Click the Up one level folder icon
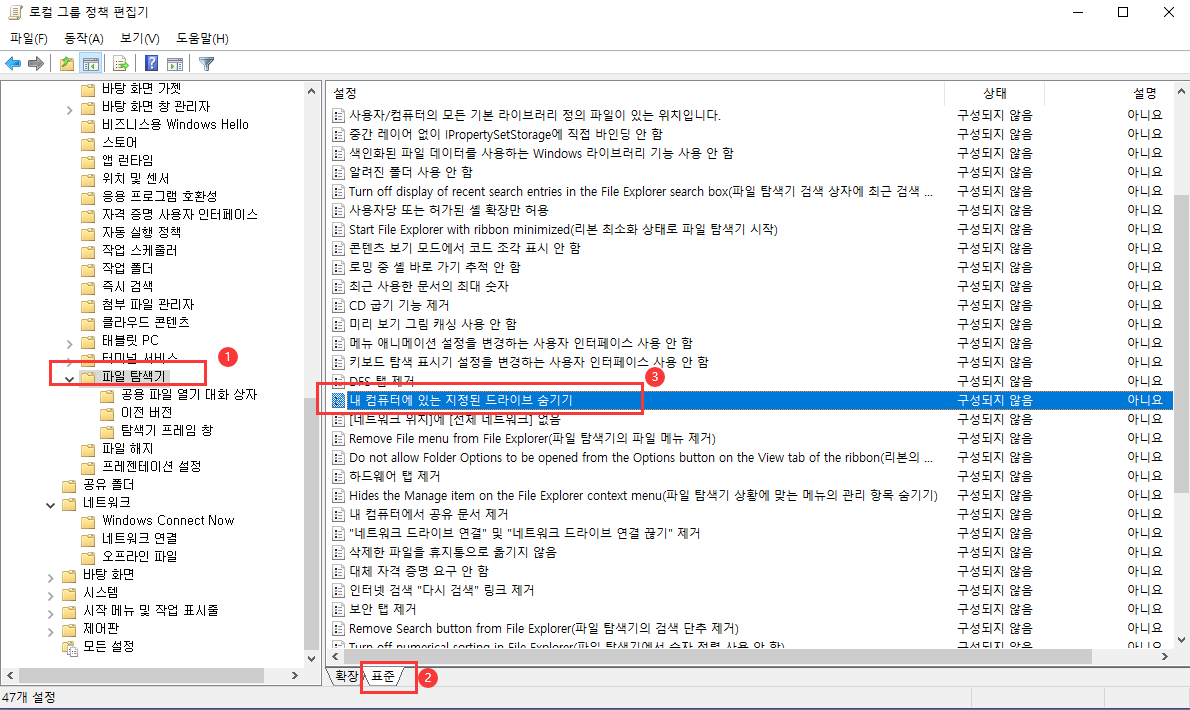The height and width of the screenshot is (710, 1190). tap(65, 63)
